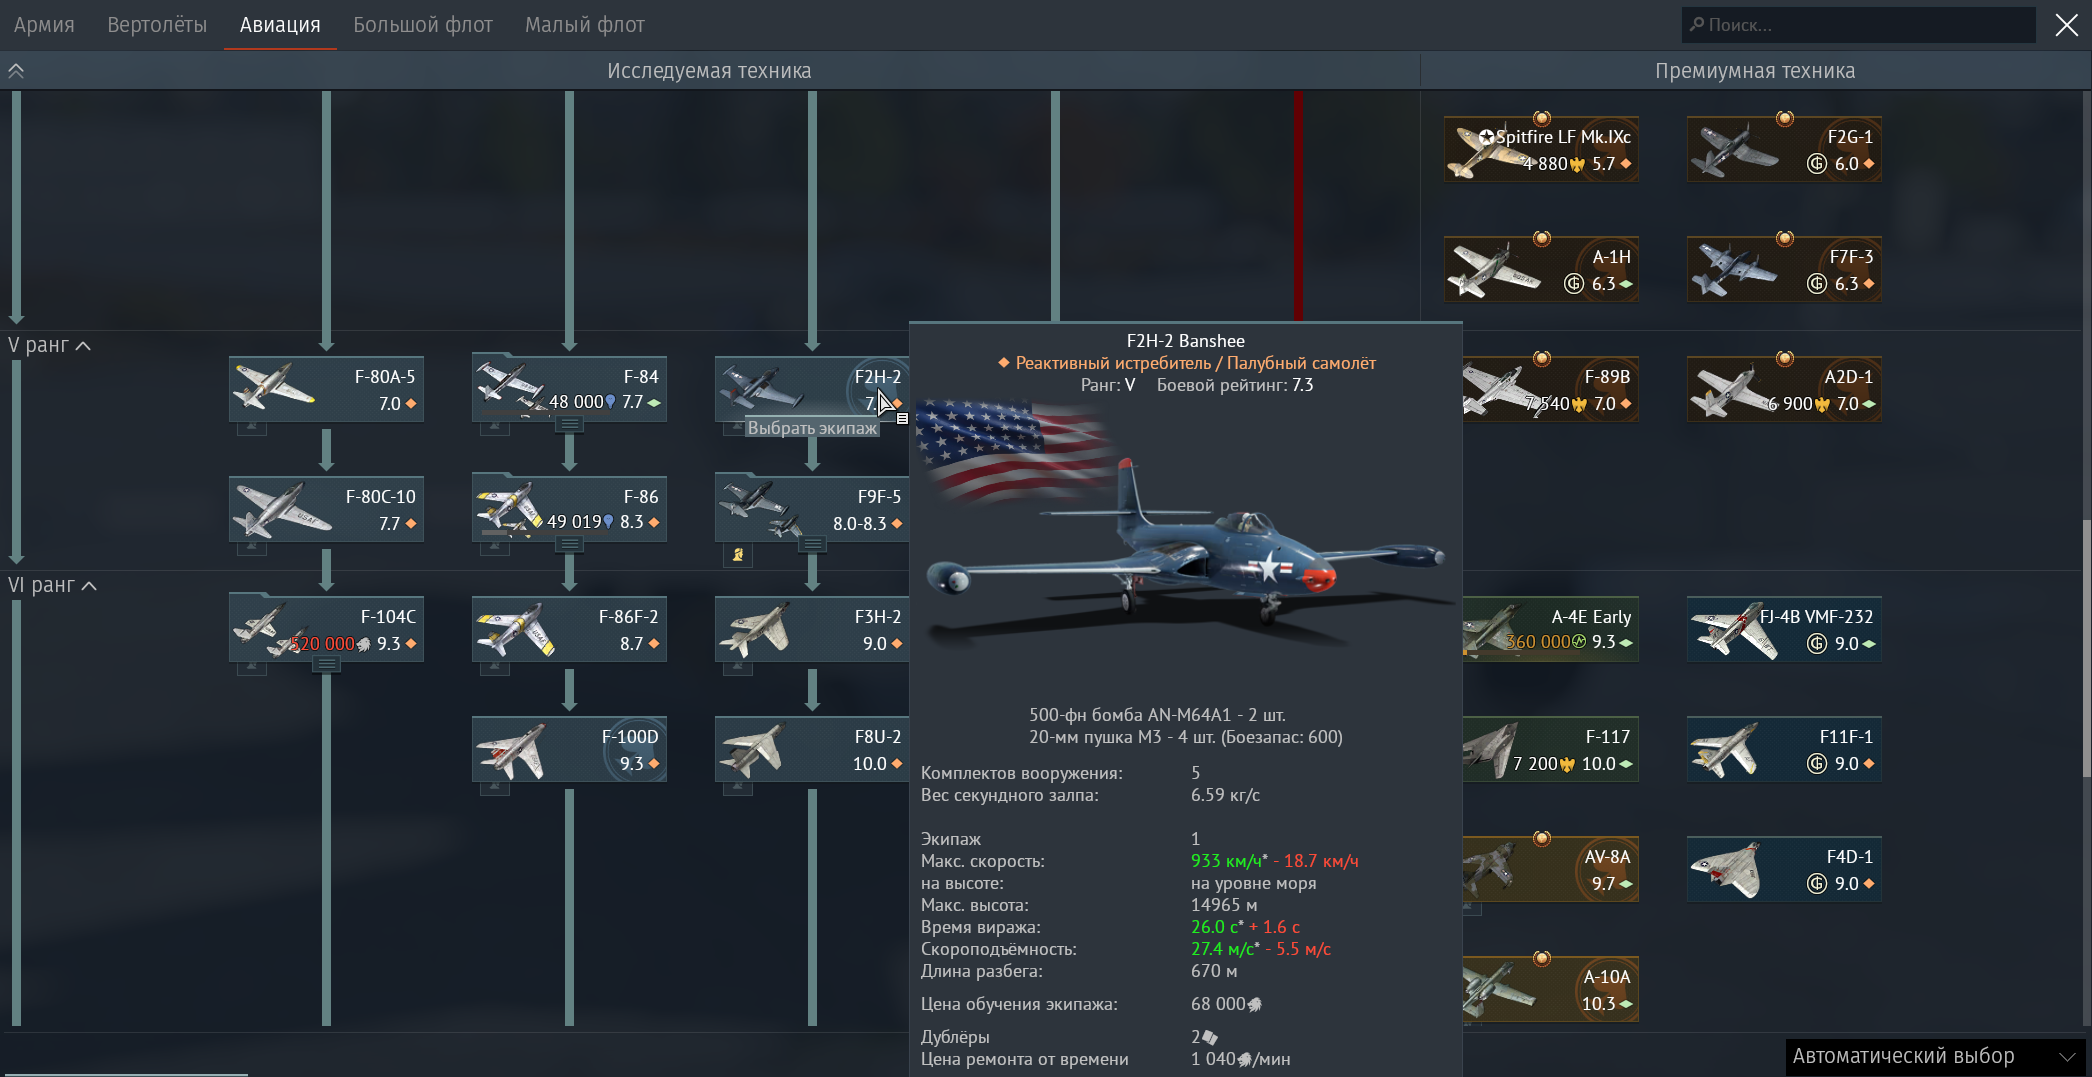The height and width of the screenshot is (1077, 2092).
Task: Pick the premium FJ-4B VMF-232 card
Action: 1784,629
